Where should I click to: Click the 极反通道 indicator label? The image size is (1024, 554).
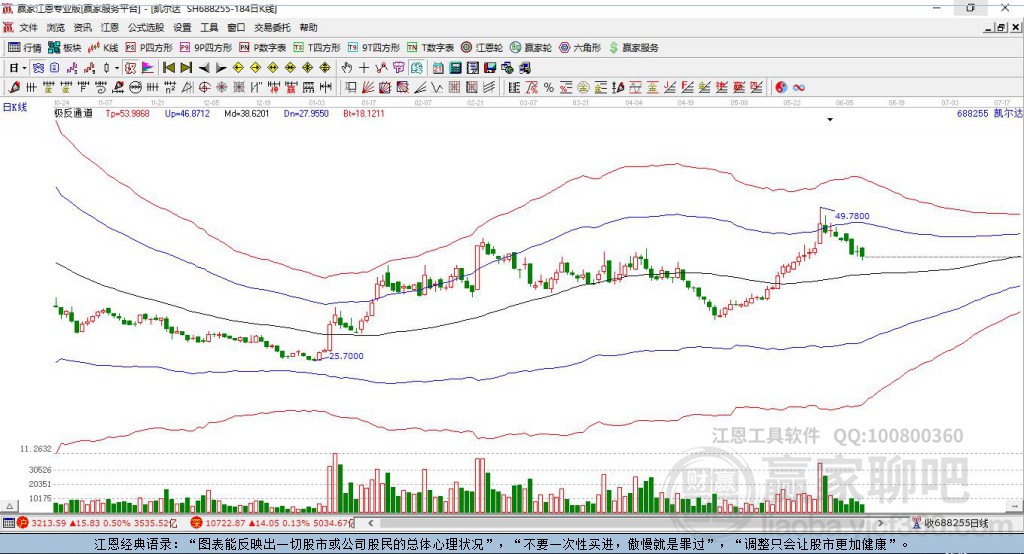coord(74,113)
